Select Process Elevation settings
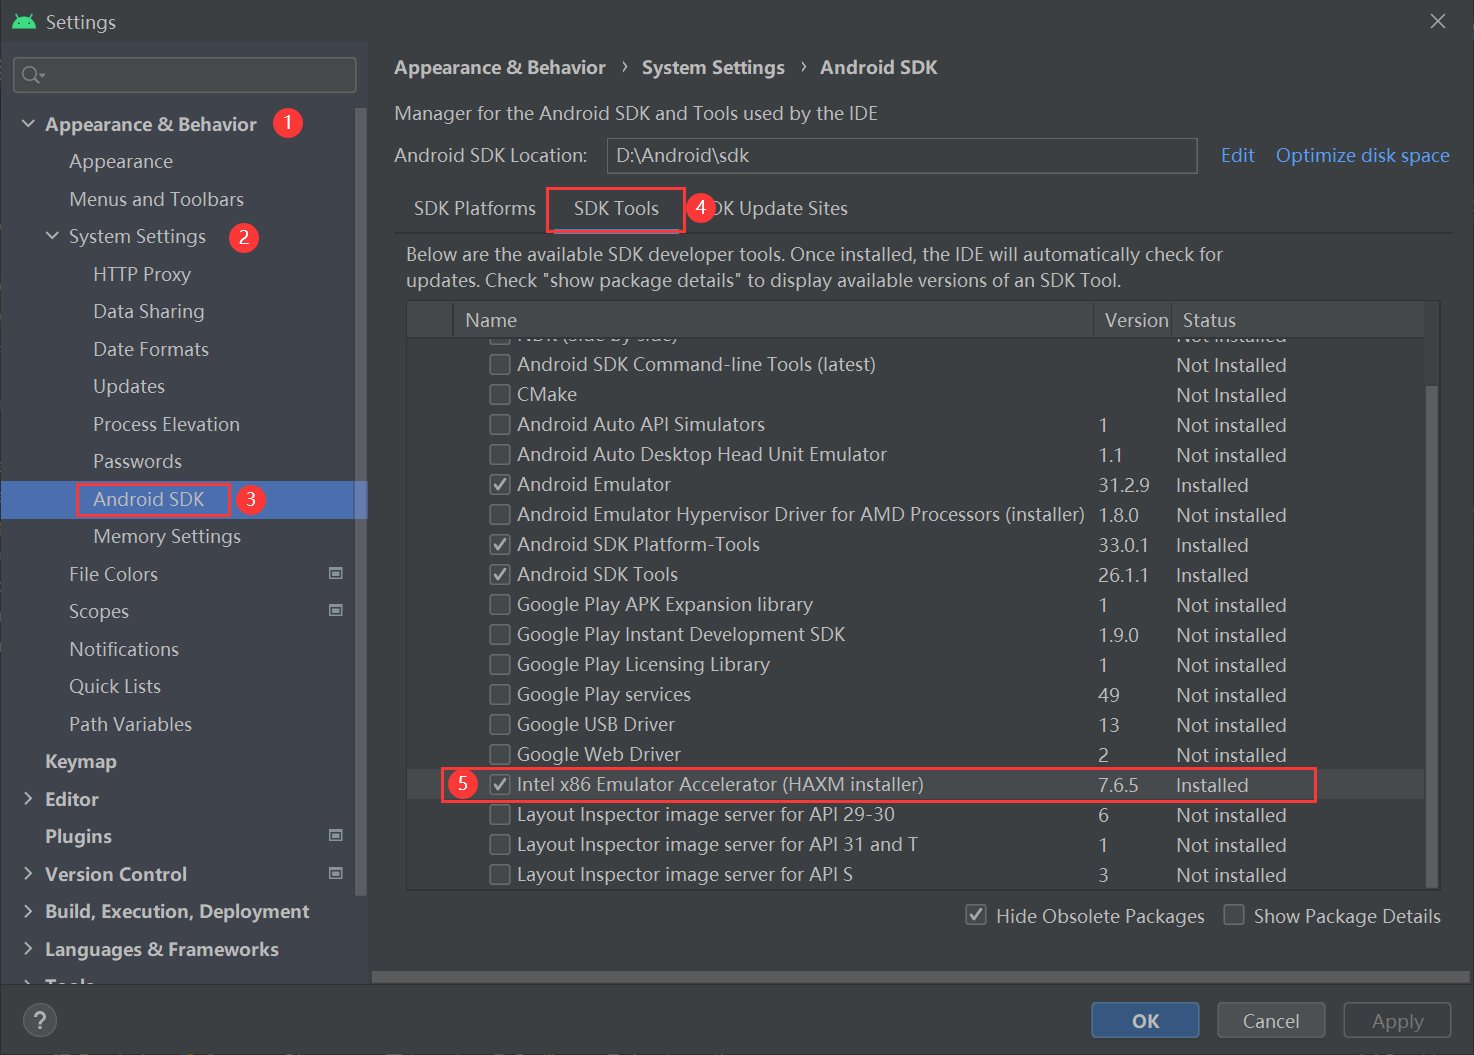This screenshot has height=1055, width=1474. tap(166, 424)
